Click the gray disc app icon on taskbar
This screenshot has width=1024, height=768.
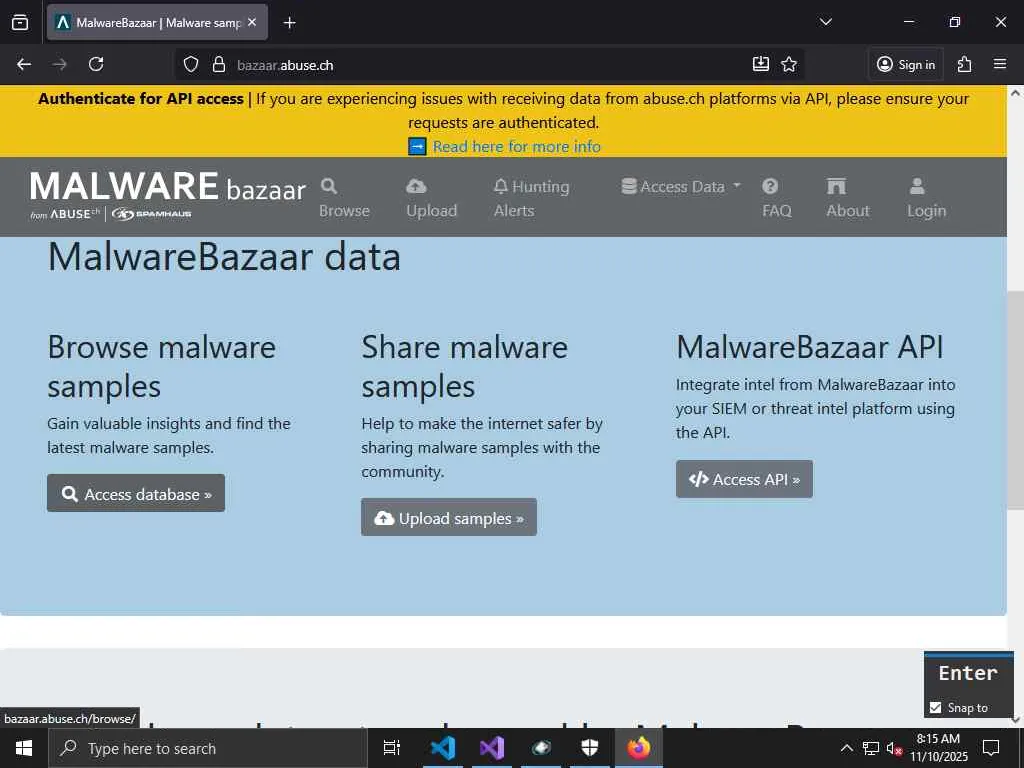click(541, 748)
